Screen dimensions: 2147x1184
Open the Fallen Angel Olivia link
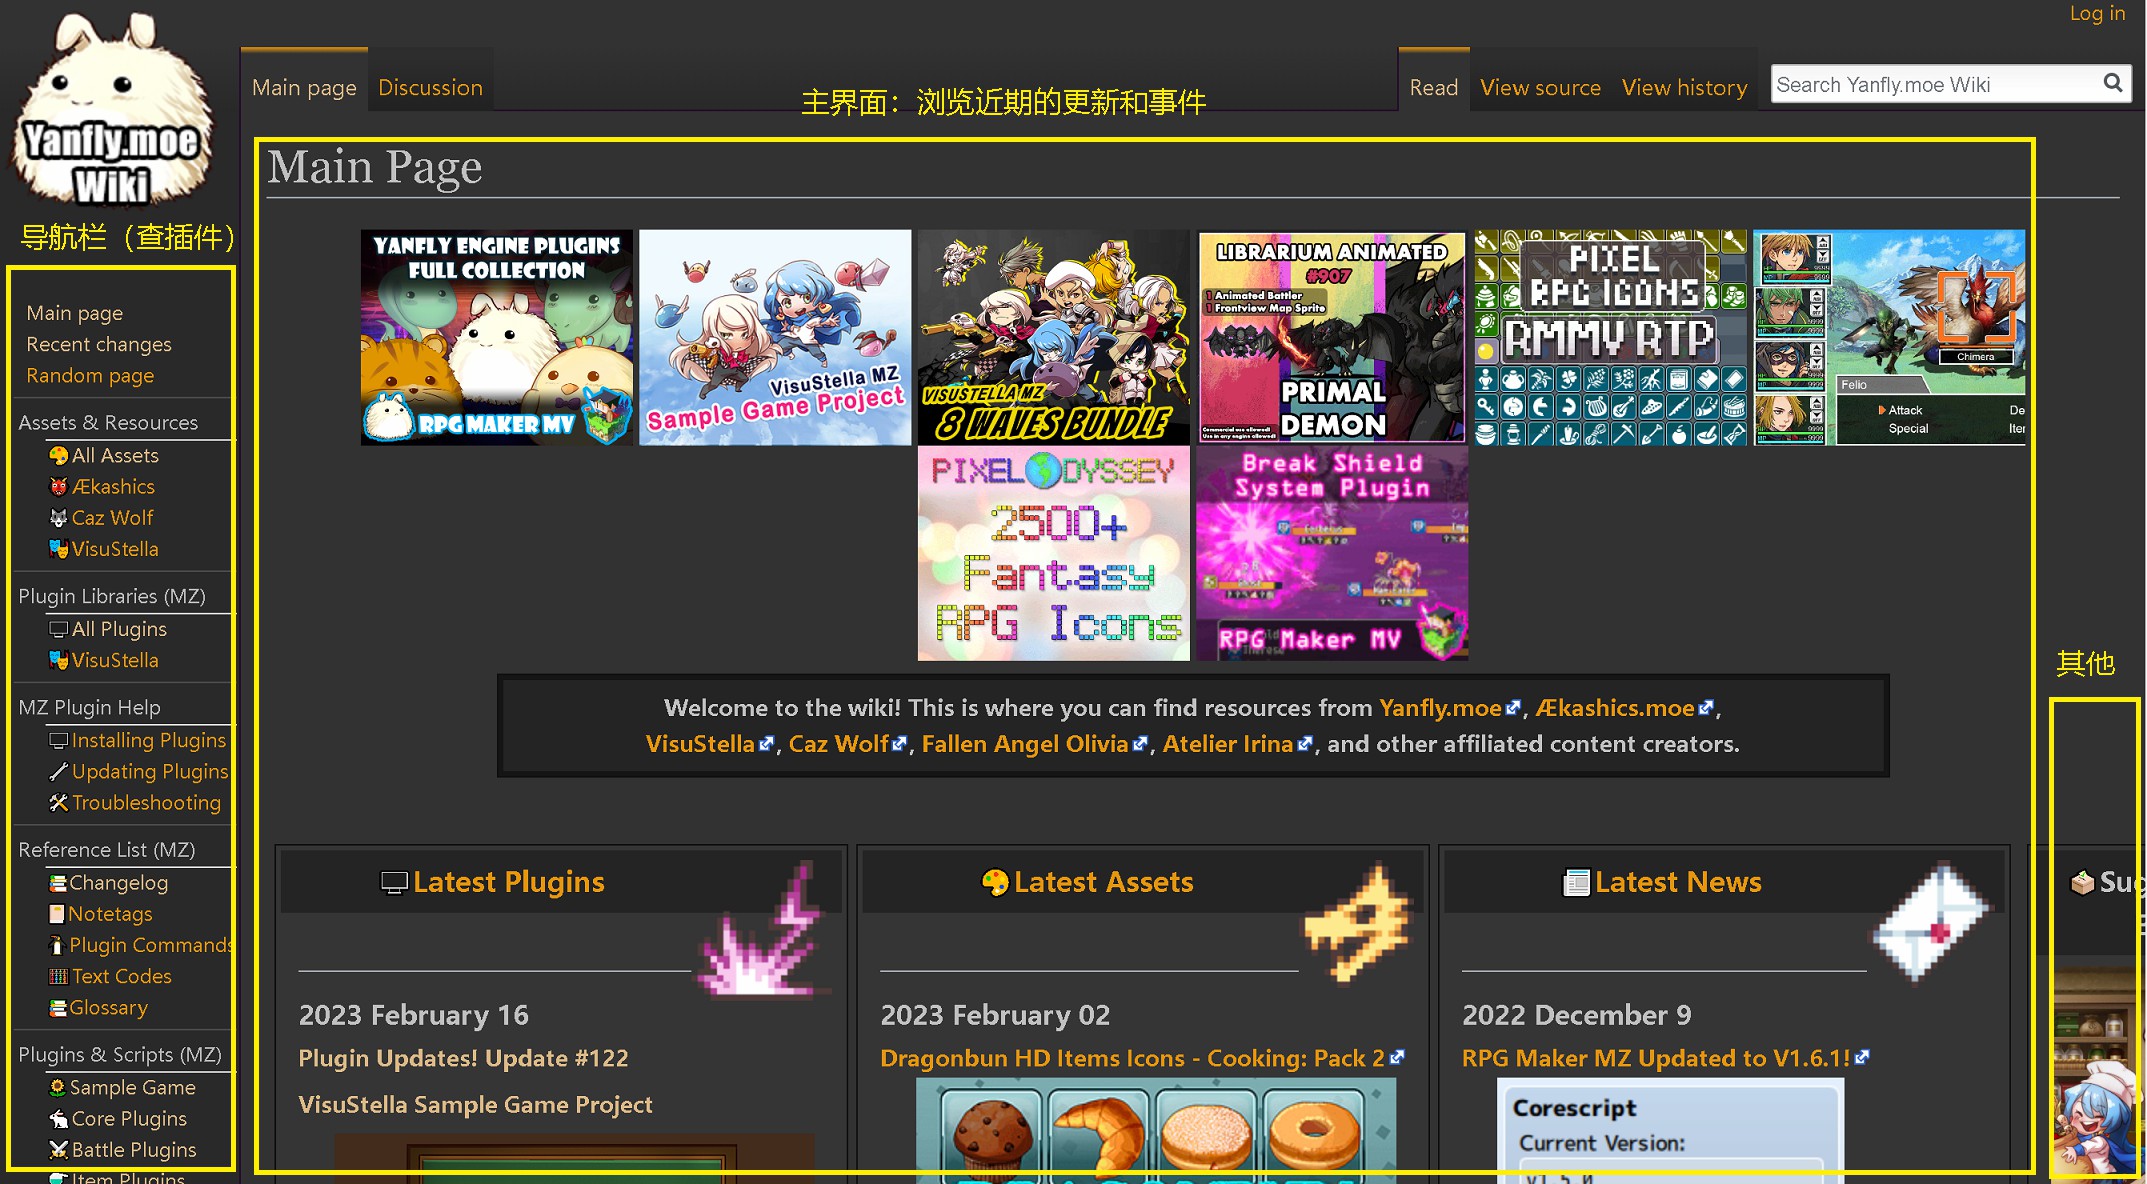coord(1034,744)
